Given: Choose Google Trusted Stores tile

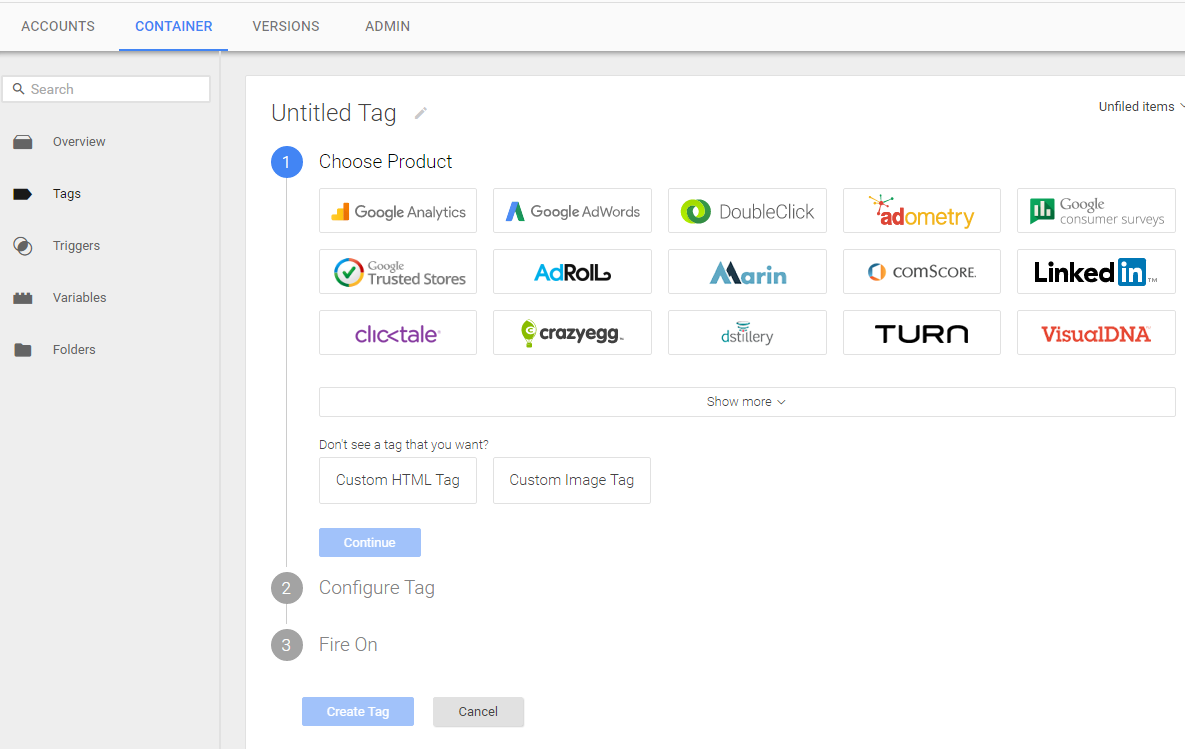Looking at the screenshot, I should pos(398,271).
